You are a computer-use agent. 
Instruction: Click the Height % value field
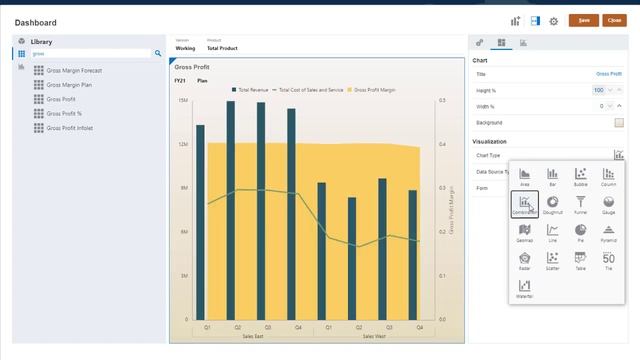coord(598,90)
